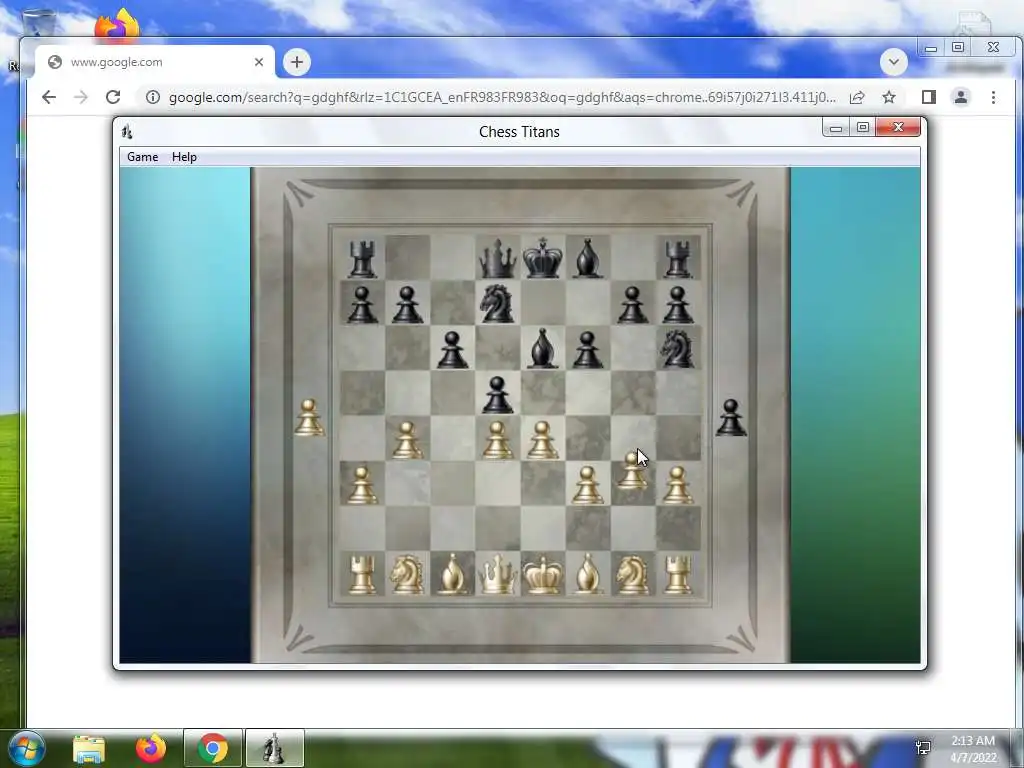
Task: Launch Firefox from the taskbar
Action: pos(151,748)
